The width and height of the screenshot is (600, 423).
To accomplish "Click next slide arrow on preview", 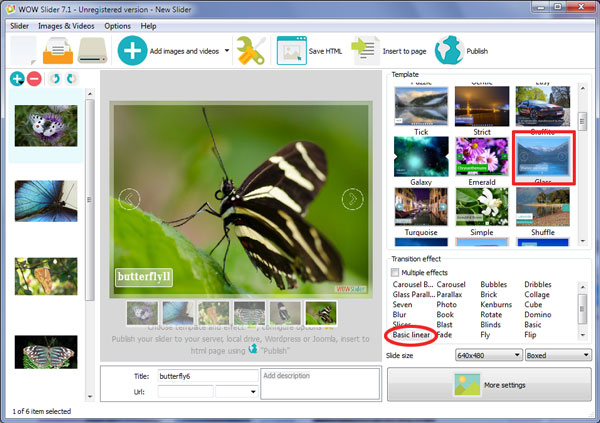I will coord(352,199).
